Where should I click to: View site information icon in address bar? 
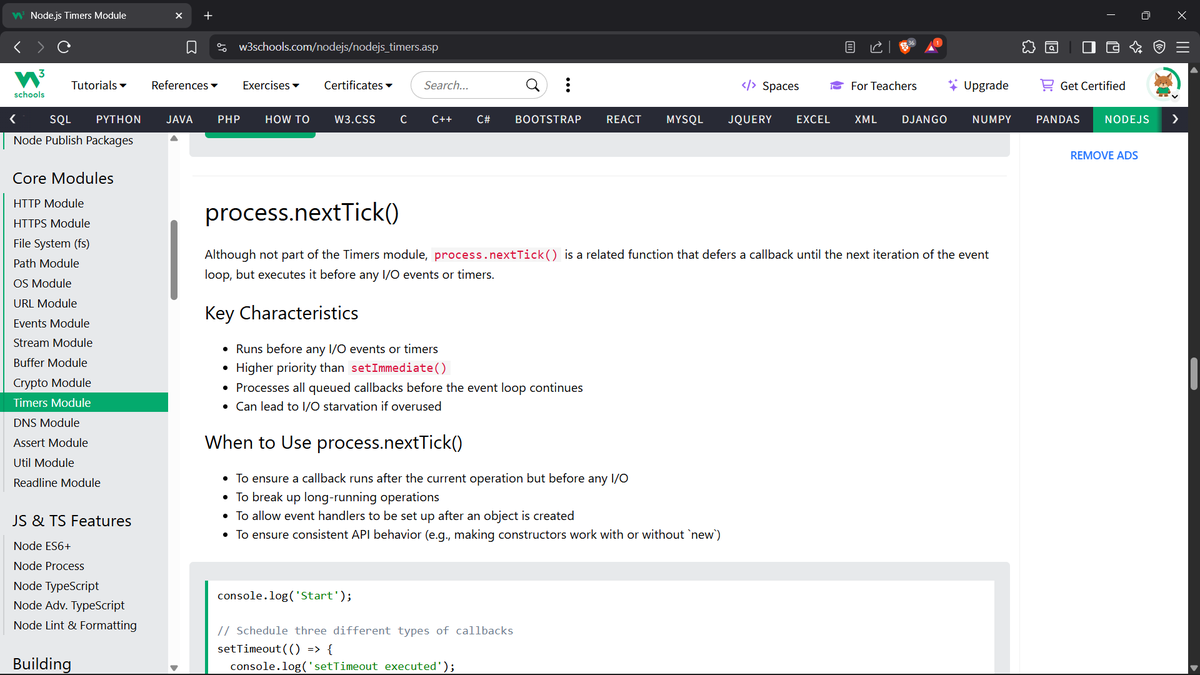(222, 47)
